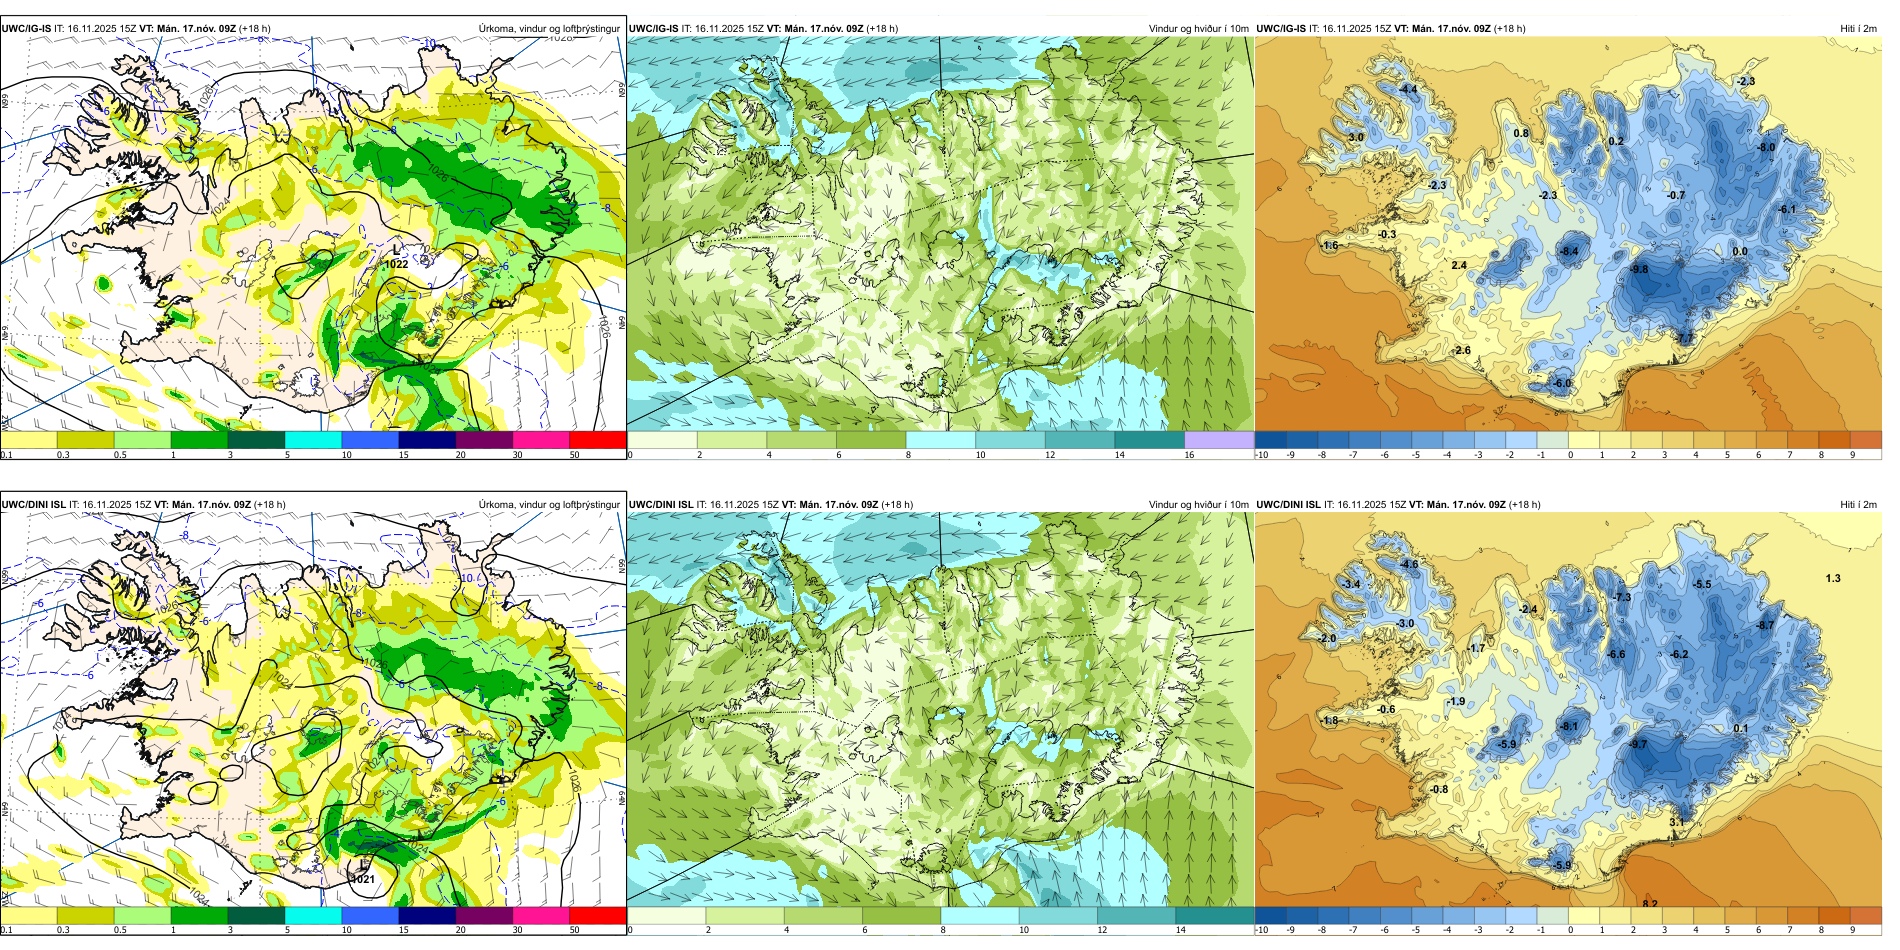
Task: Click the -8.7 temperature value on DINI map
Action: (x=1766, y=625)
